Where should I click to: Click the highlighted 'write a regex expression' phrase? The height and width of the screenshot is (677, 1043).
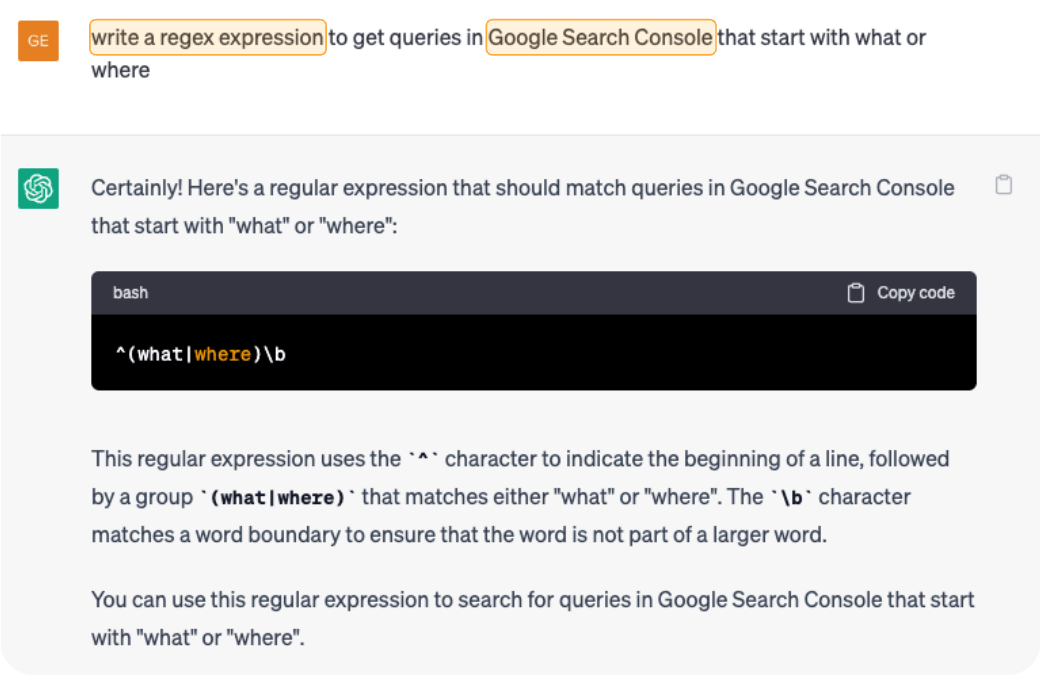click(x=207, y=38)
